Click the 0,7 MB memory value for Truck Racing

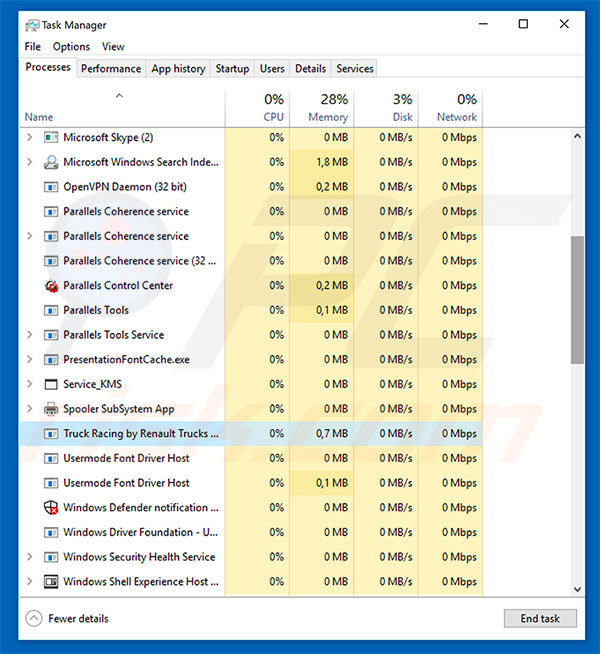[332, 434]
